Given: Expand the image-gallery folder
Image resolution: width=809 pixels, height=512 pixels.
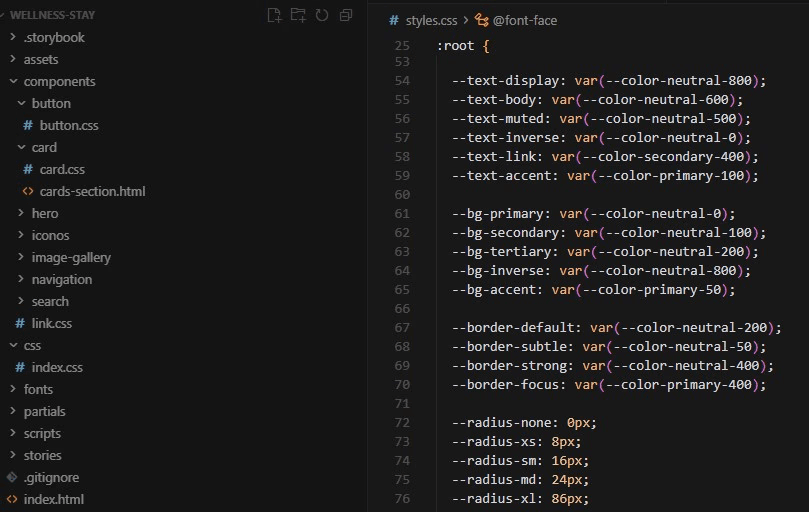Looking at the screenshot, I should [21, 257].
